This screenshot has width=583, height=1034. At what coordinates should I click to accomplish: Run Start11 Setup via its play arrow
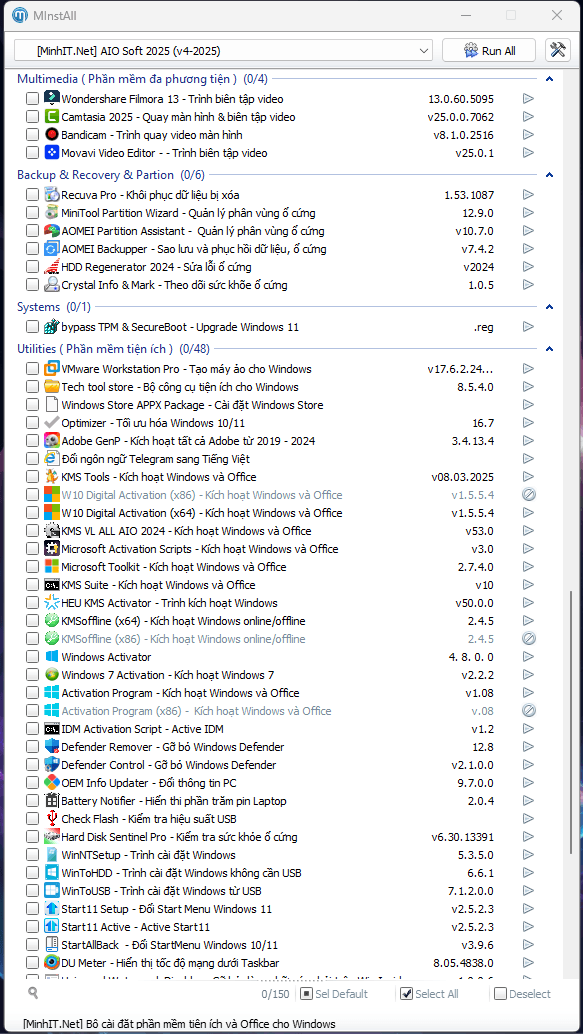[x=528, y=909]
